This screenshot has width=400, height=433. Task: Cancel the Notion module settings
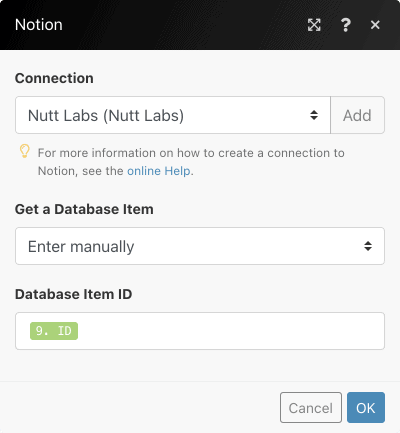coord(311,407)
